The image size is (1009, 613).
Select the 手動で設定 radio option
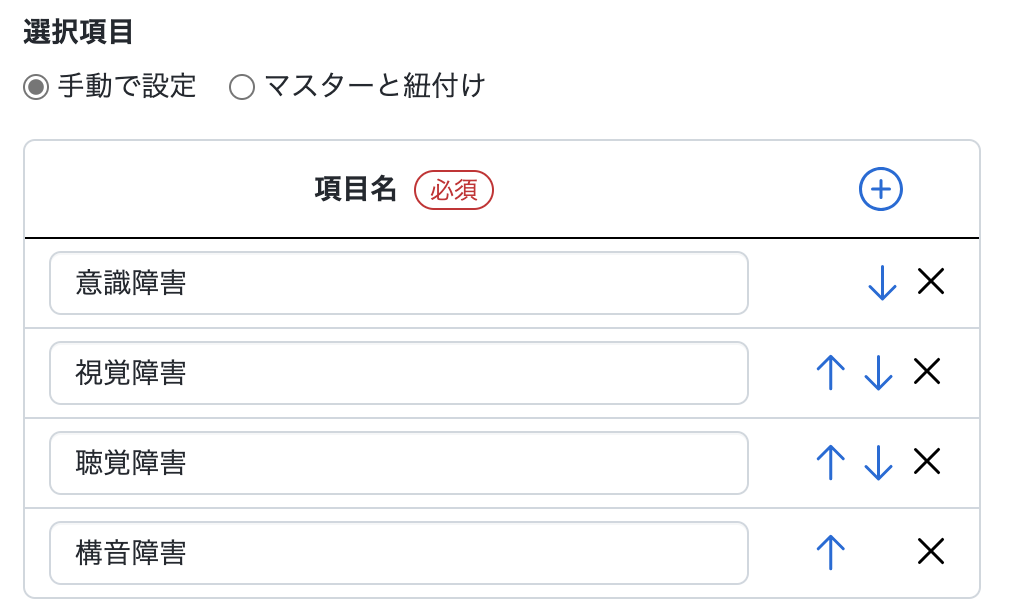36,87
